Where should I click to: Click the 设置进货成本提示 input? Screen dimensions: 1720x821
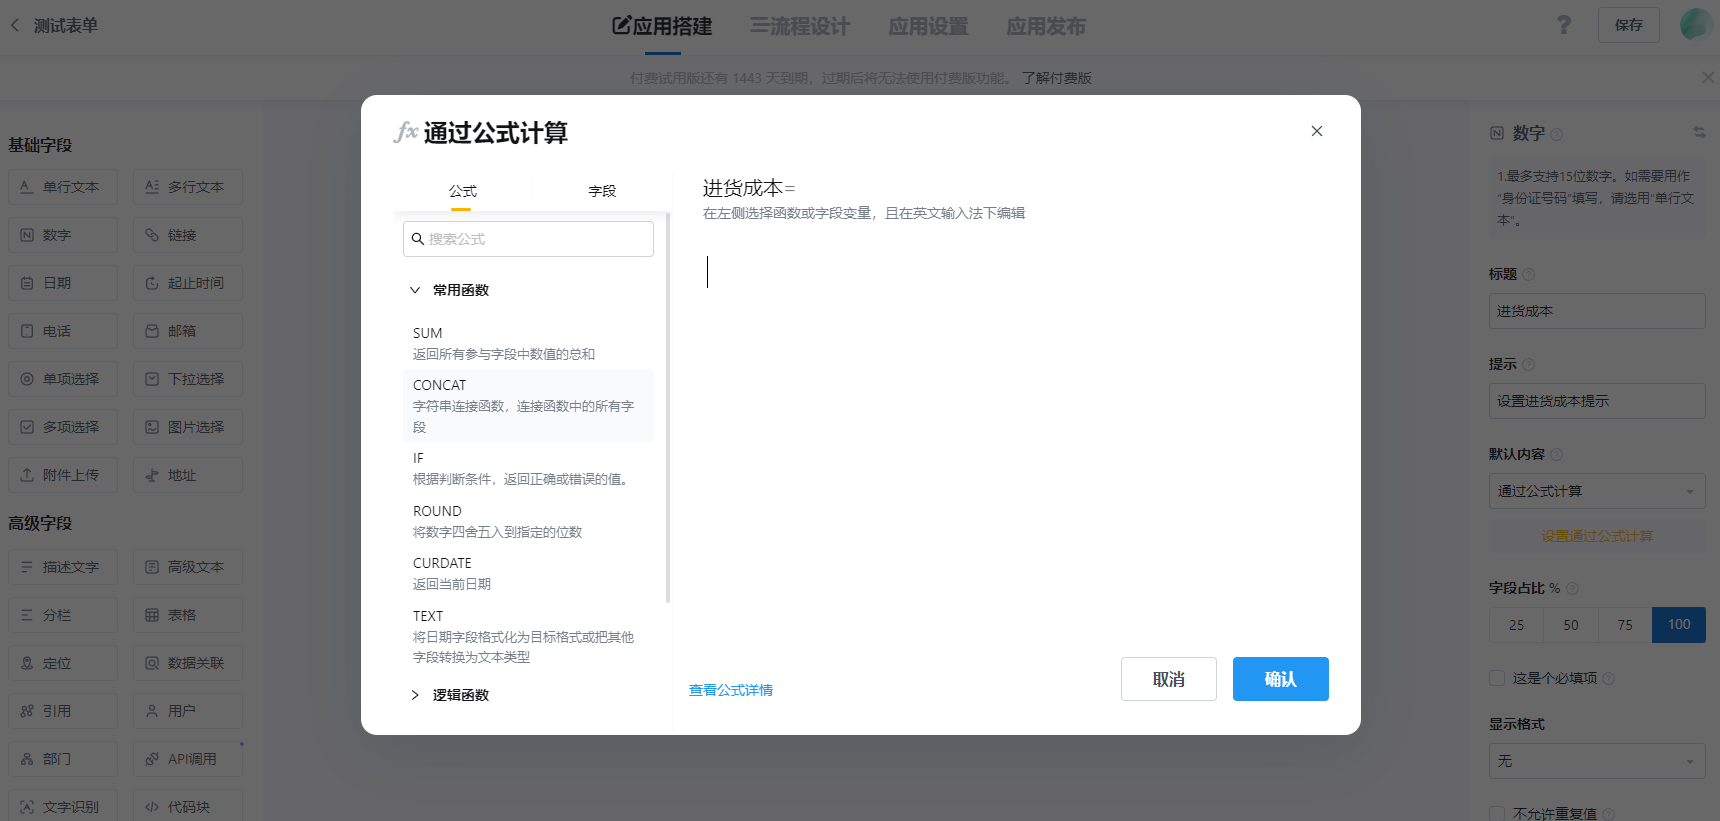click(x=1597, y=401)
